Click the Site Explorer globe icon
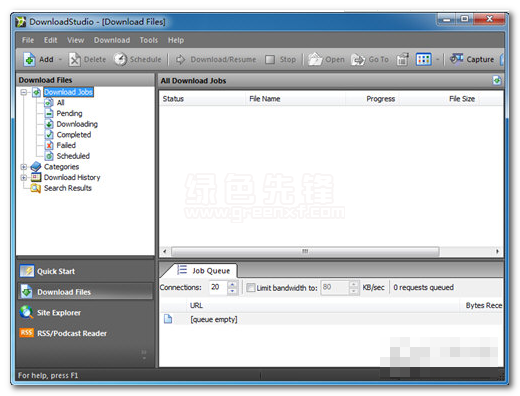520x396 pixels. [26, 312]
